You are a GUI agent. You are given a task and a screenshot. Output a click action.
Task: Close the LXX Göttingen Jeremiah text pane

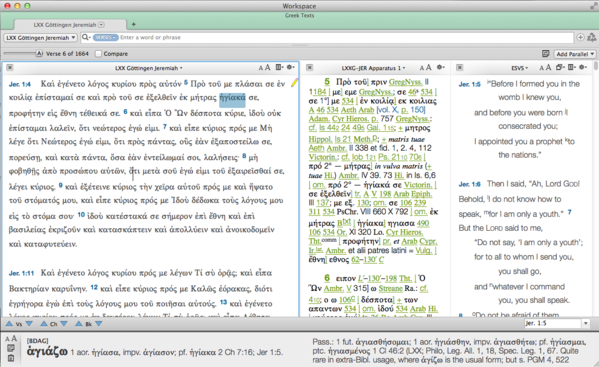pyautogui.click(x=10, y=68)
